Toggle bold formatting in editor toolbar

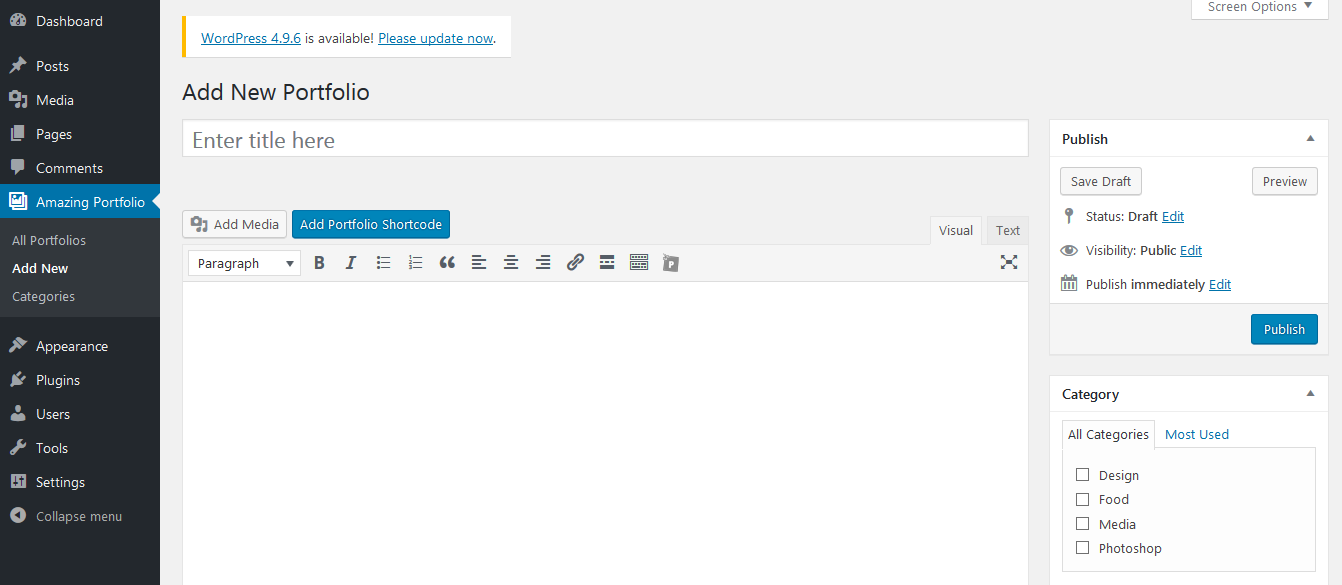(x=319, y=263)
